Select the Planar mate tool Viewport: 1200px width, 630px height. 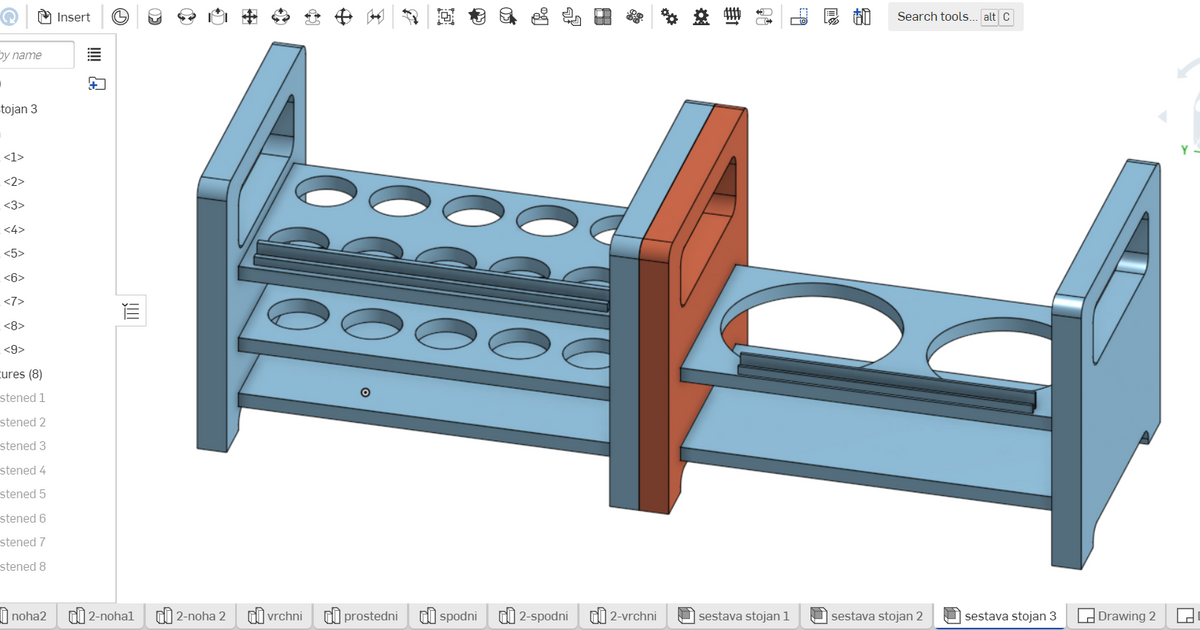coord(250,16)
